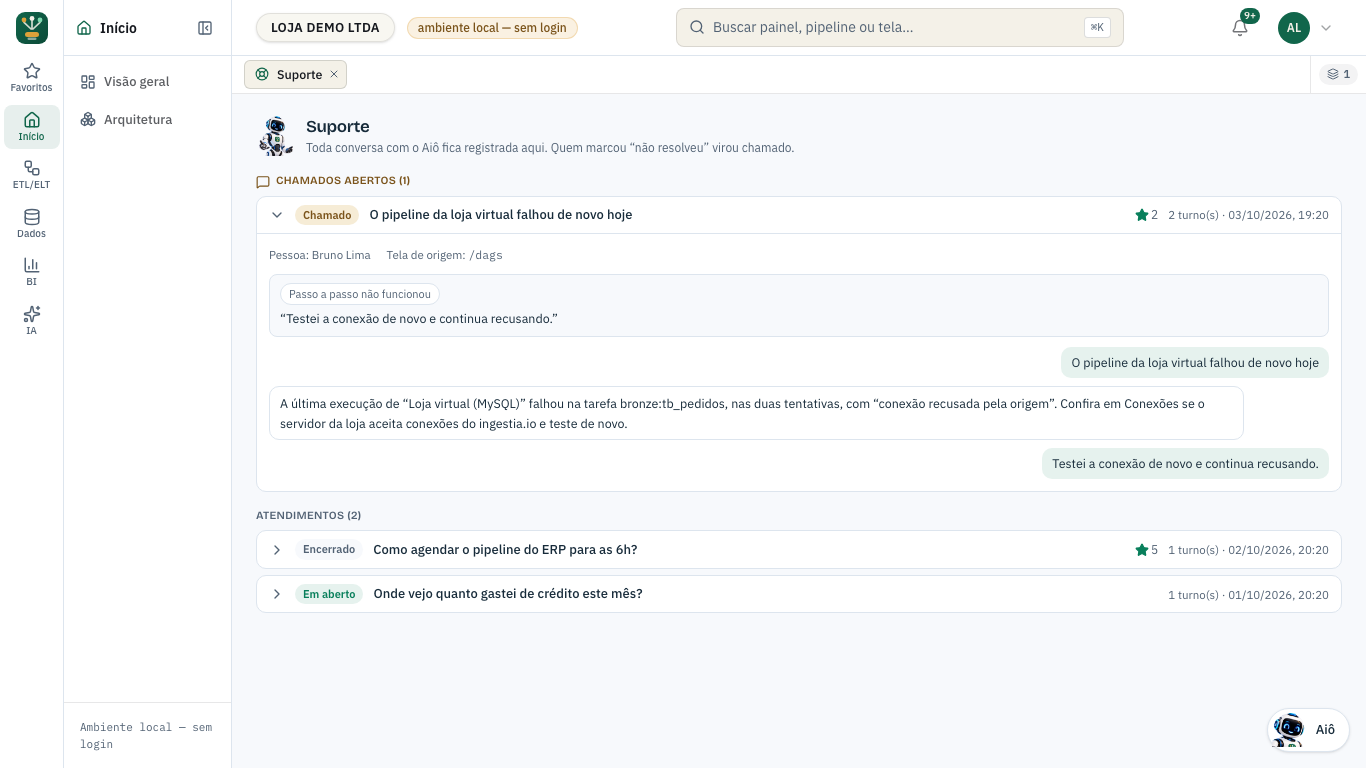
Task: Click "Pessoa: Bruno Lima" text
Action: coord(320,255)
